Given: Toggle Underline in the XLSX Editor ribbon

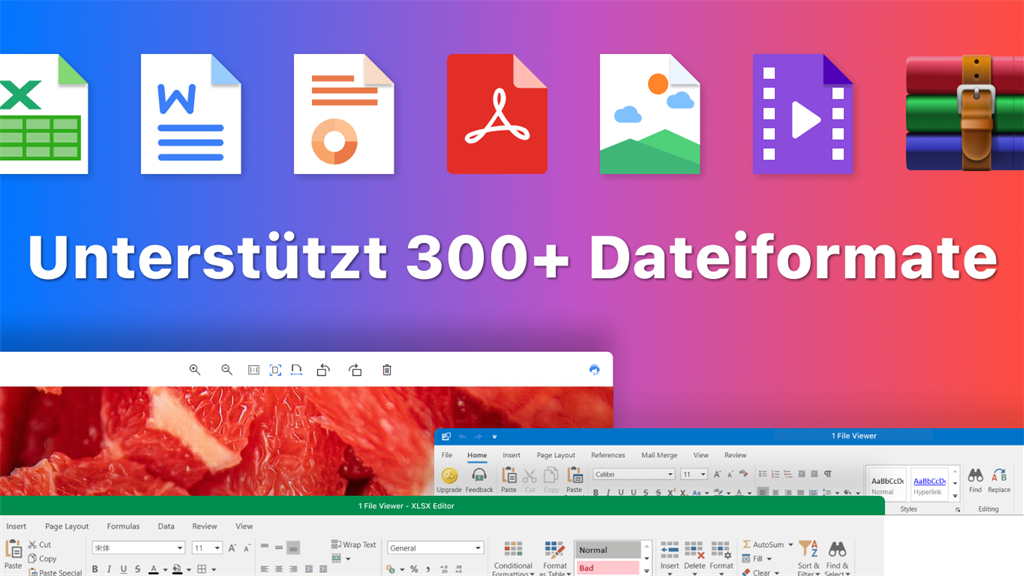Looking at the screenshot, I should pyautogui.click(x=123, y=569).
